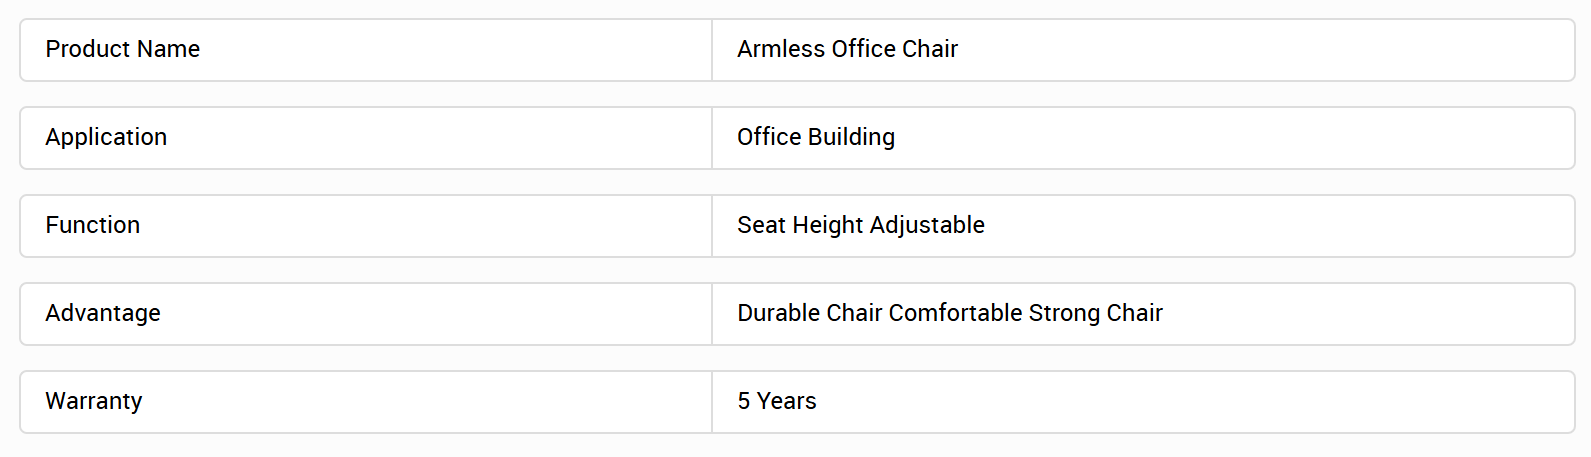Viewport: 1591px width, 457px height.
Task: Select the Armless Office Chair value
Action: [x=847, y=49]
